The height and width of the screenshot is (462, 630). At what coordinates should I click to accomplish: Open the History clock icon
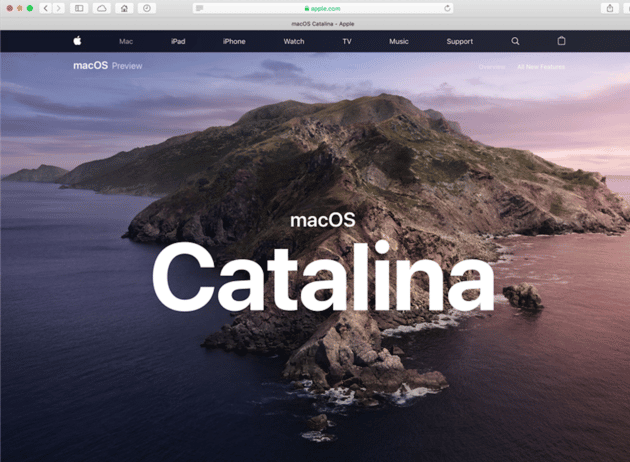(147, 8)
